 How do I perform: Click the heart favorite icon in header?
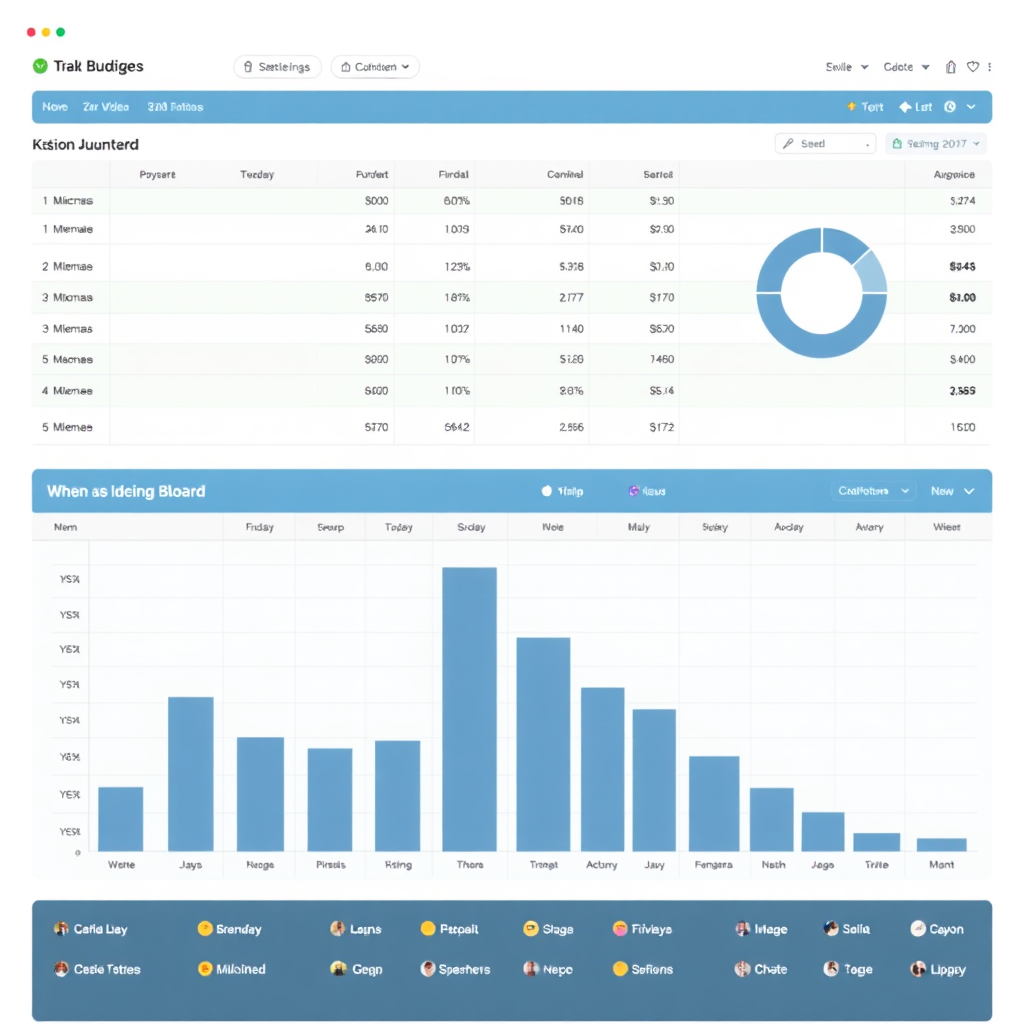(973, 67)
